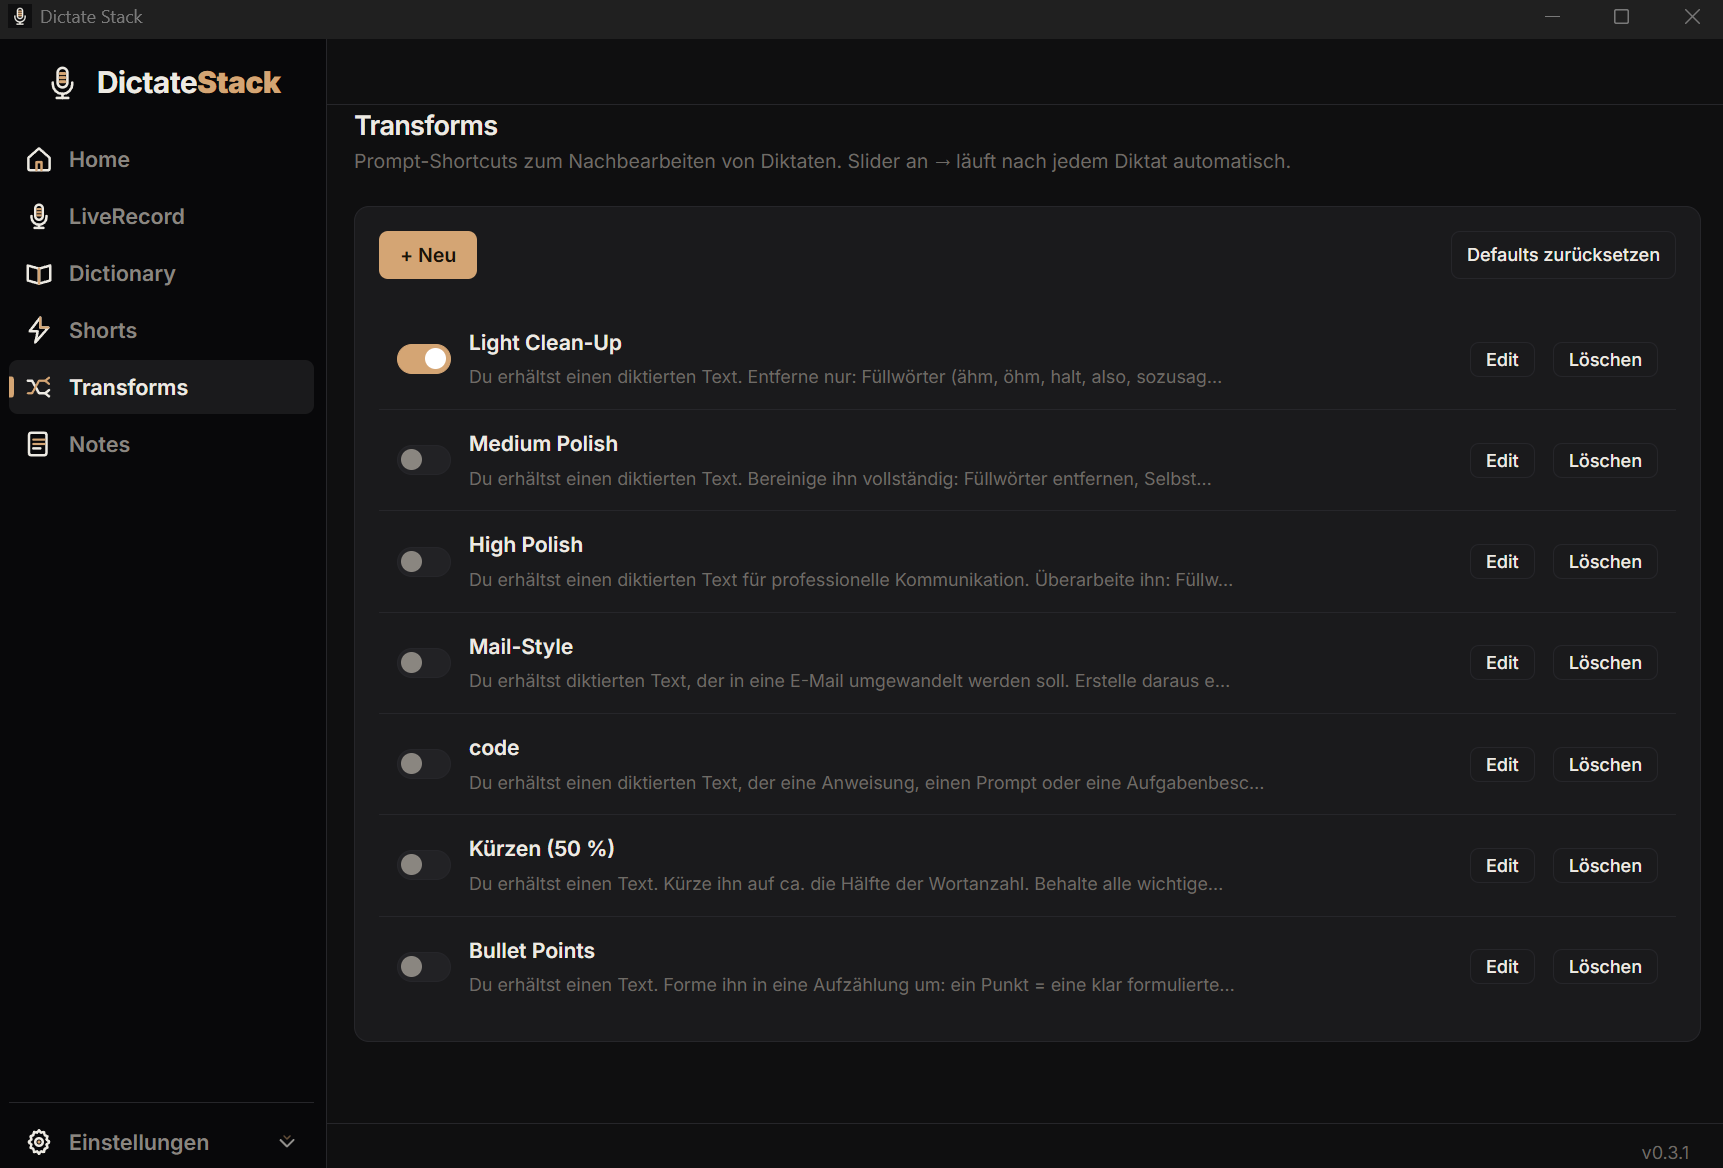Select Shorts in the sidebar
The image size is (1723, 1168).
[161, 330]
